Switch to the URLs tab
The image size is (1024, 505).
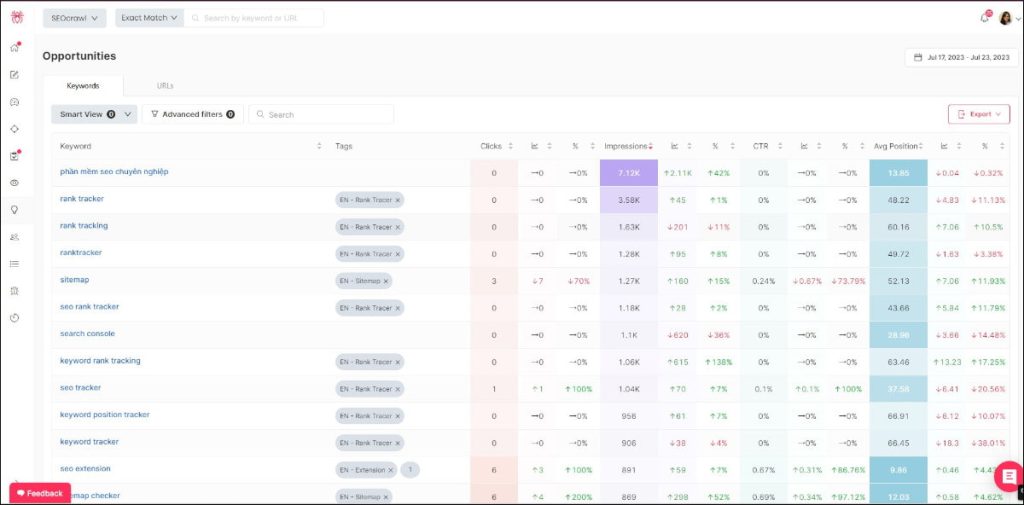click(165, 86)
